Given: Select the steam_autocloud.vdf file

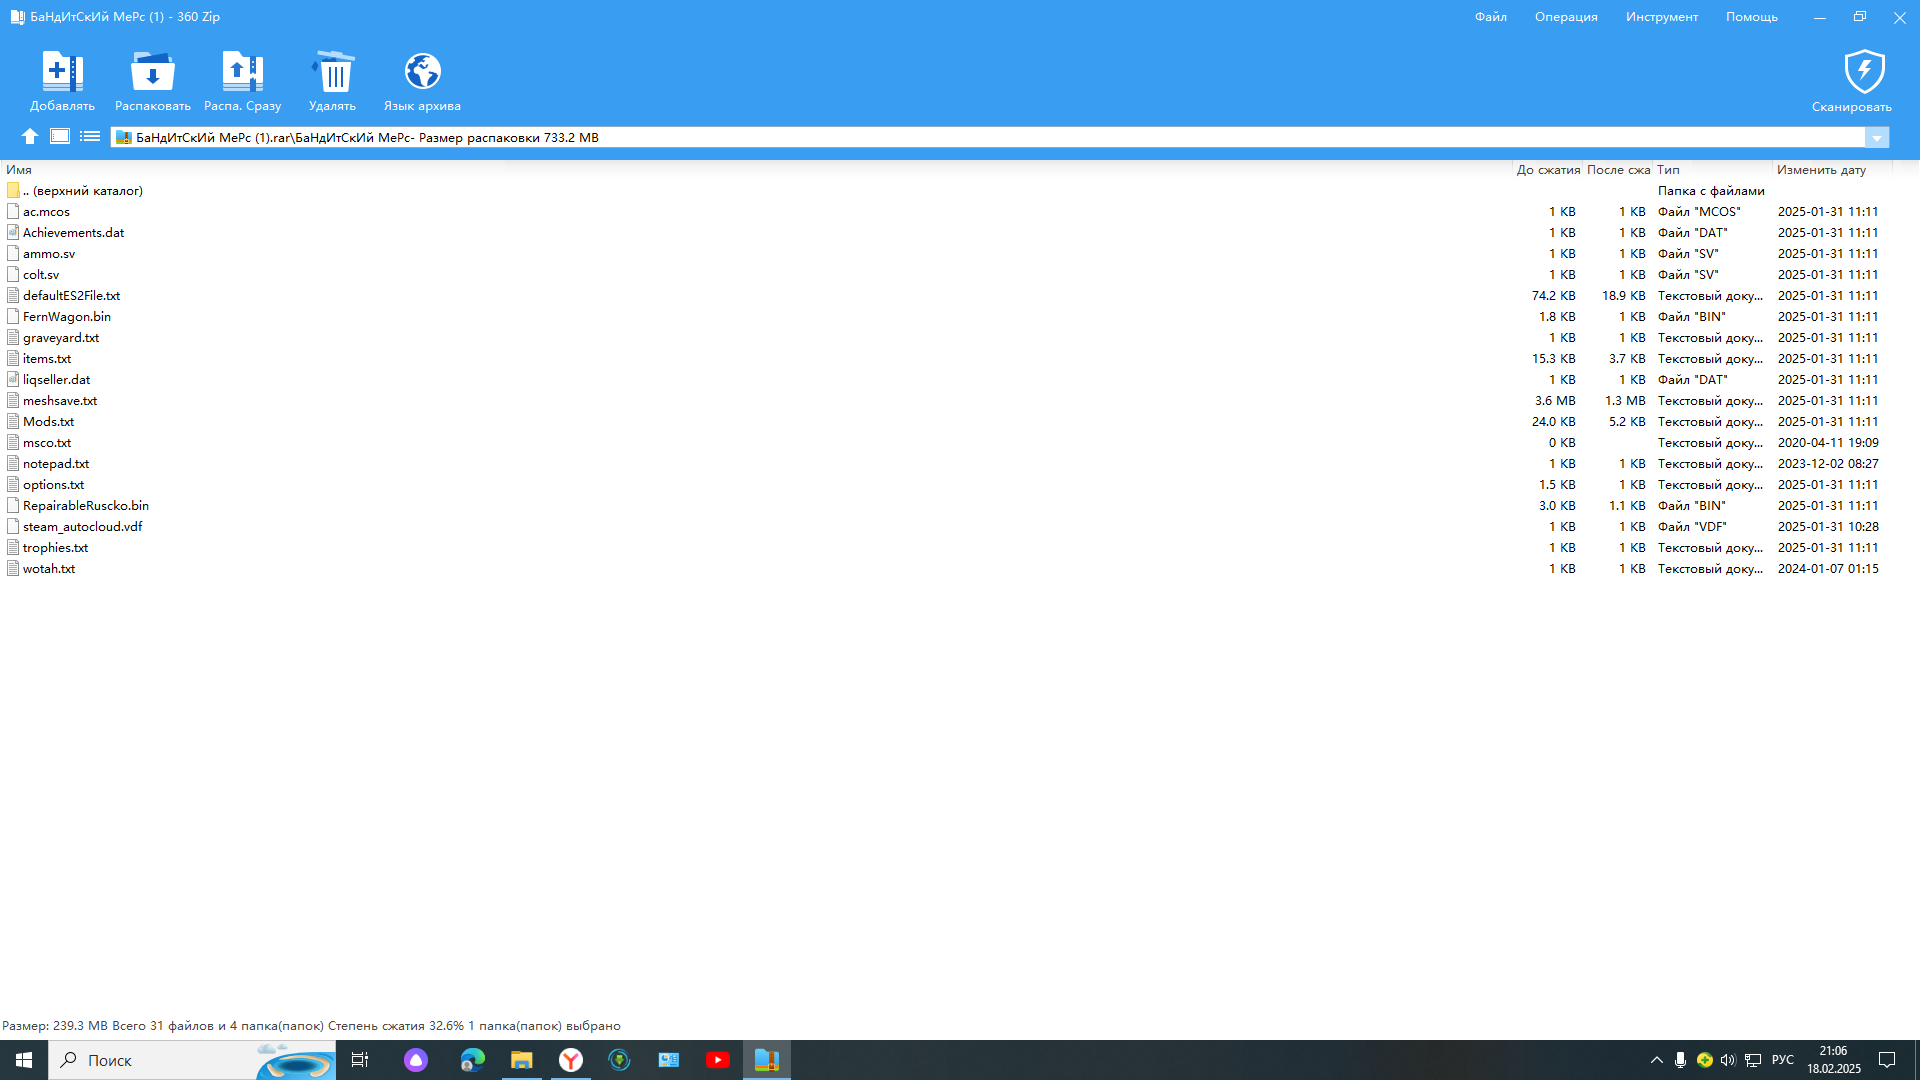Looking at the screenshot, I should [82, 527].
